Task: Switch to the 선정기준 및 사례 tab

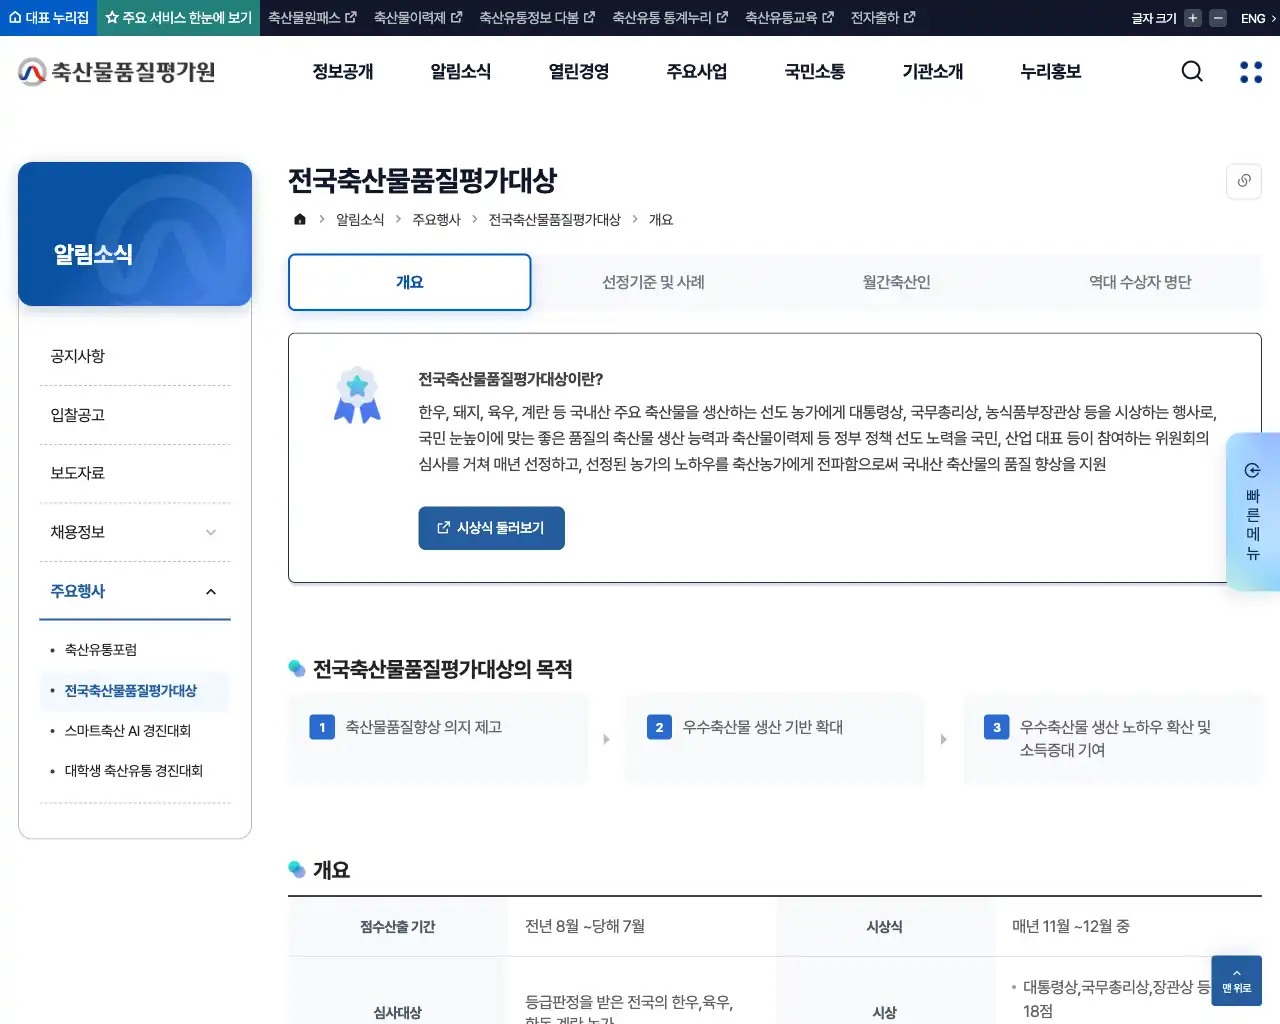Action: [652, 282]
